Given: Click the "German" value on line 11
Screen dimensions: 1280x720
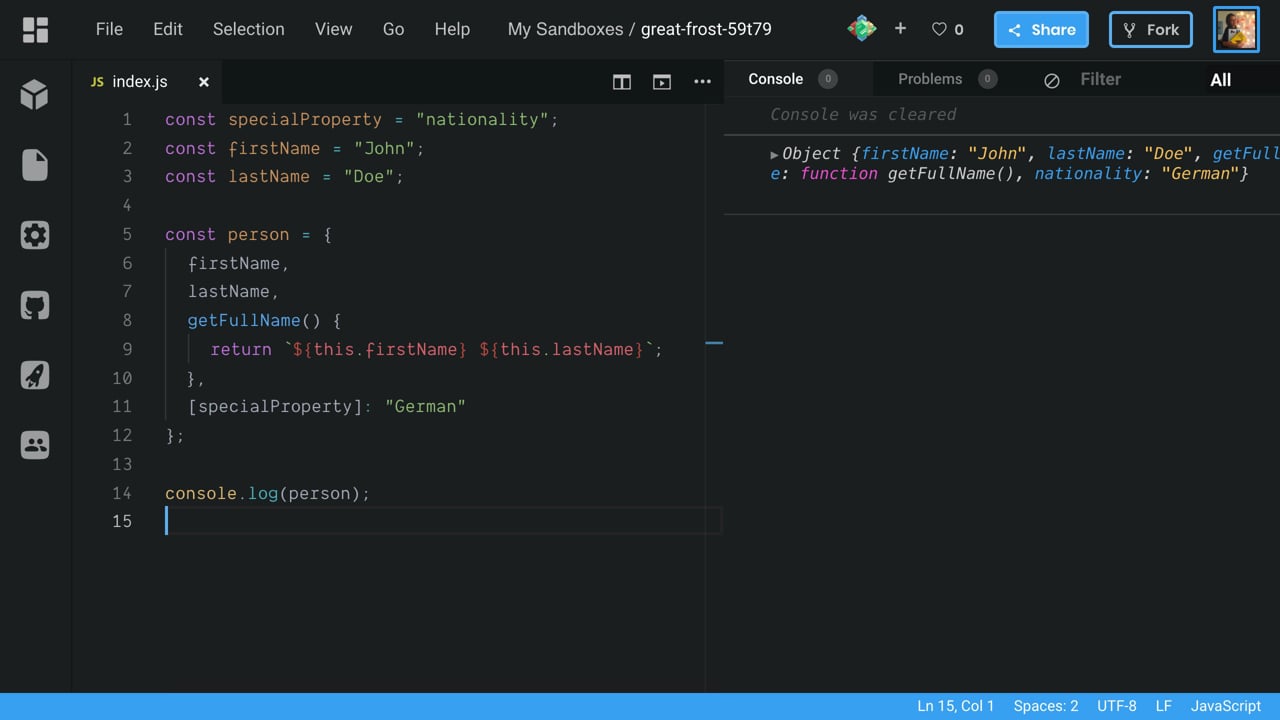Looking at the screenshot, I should point(425,406).
